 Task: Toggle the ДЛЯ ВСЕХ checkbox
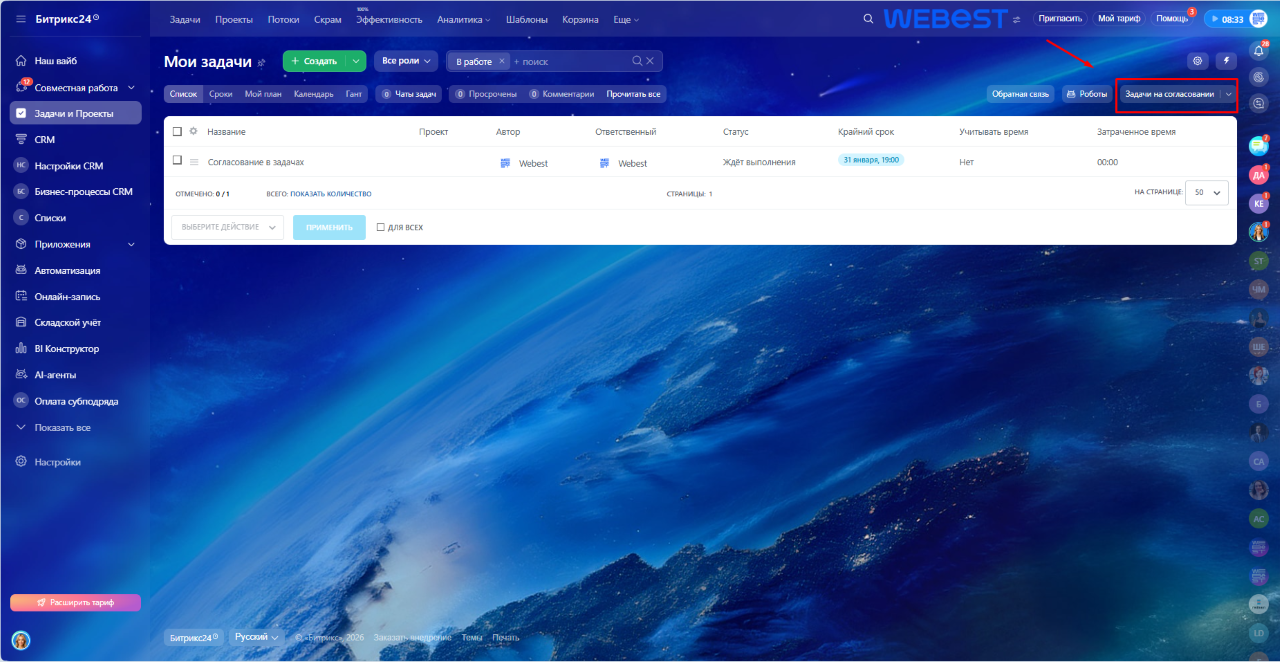coord(380,227)
